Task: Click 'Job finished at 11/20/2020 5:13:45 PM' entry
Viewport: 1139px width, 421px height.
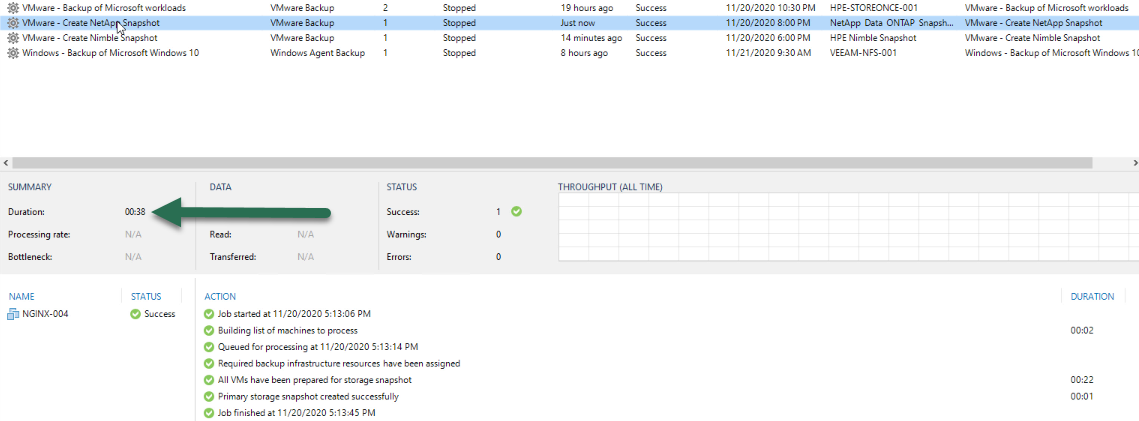Action: click(297, 413)
